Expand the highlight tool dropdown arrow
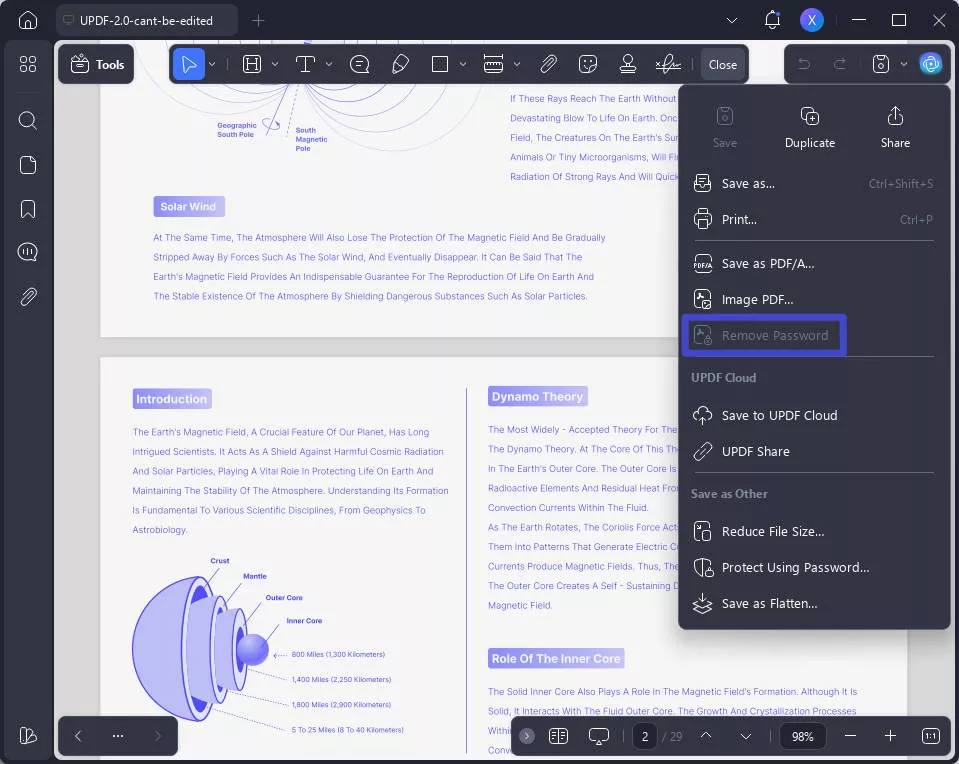 (275, 64)
